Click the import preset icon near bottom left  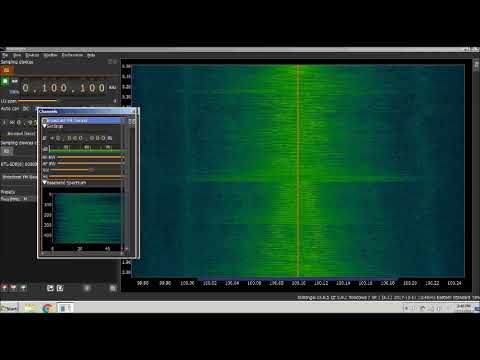(50, 288)
